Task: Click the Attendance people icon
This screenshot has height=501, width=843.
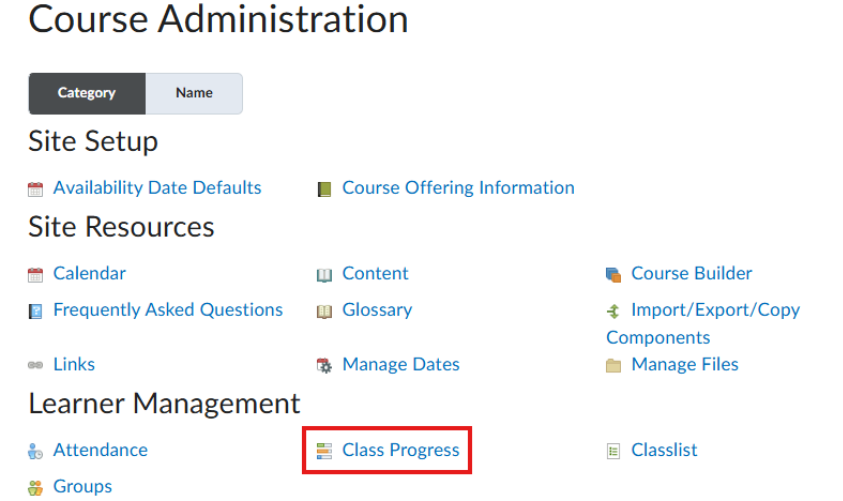Action: pyautogui.click(x=36, y=452)
